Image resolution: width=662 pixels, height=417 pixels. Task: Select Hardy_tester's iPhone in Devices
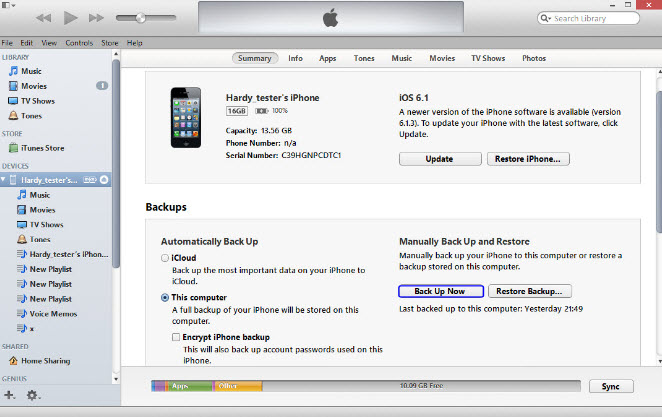coord(56,180)
